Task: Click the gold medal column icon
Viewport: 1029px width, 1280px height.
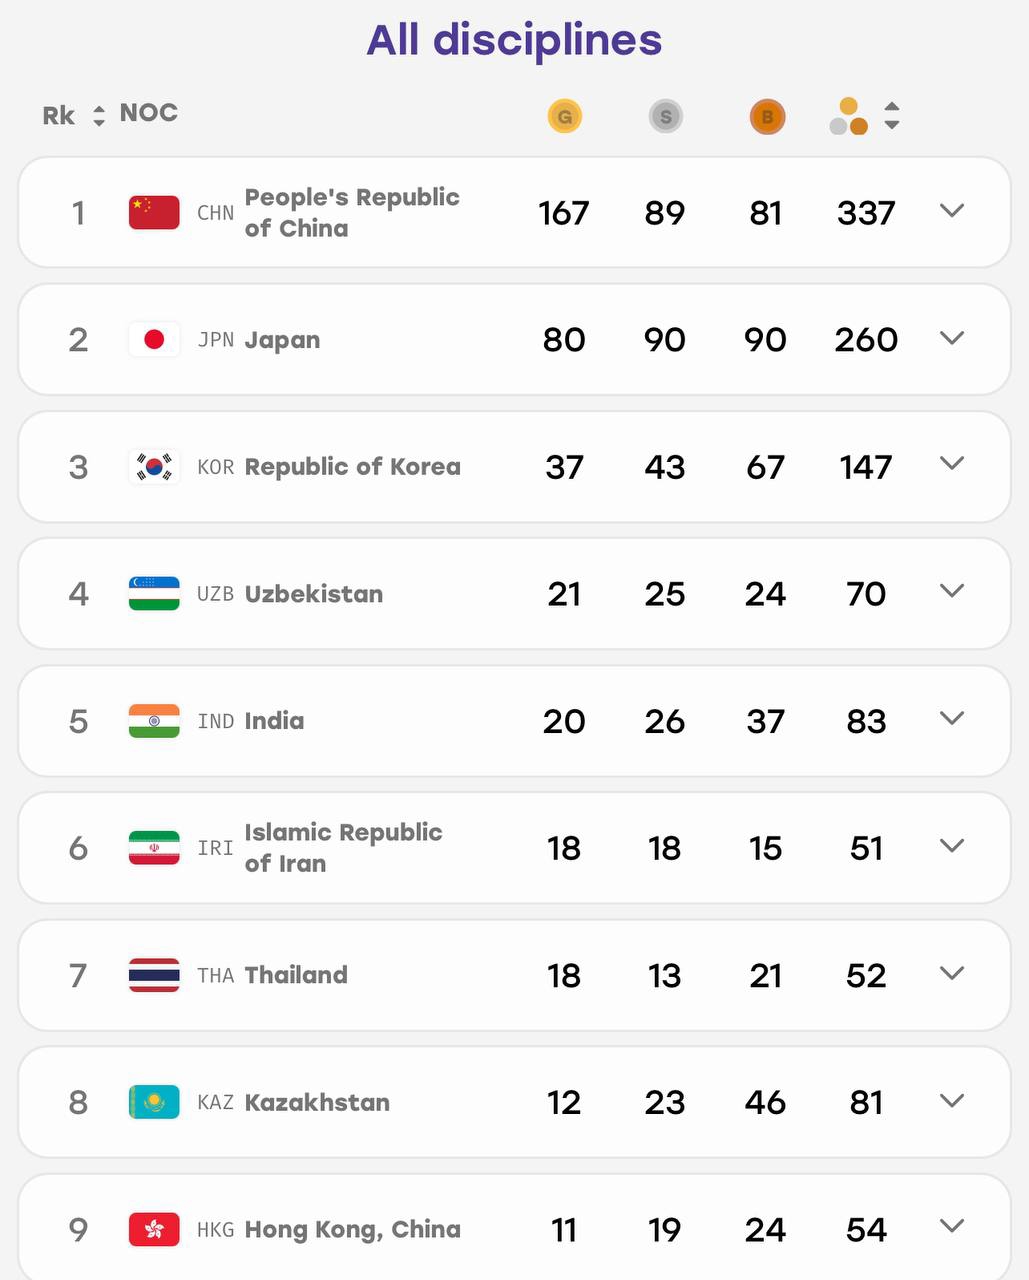Action: [x=564, y=116]
